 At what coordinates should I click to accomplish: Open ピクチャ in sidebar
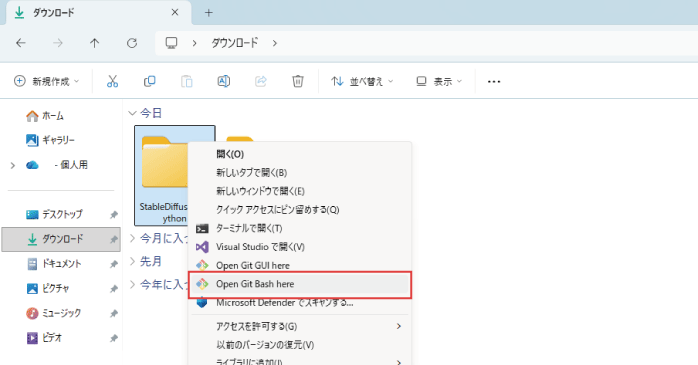pyautogui.click(x=48, y=288)
